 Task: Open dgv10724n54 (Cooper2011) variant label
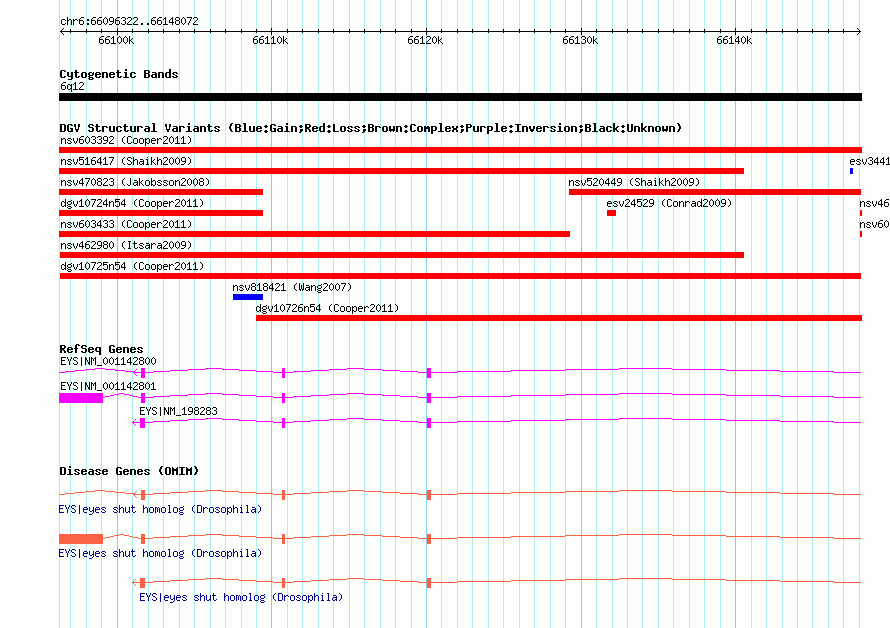(x=132, y=203)
